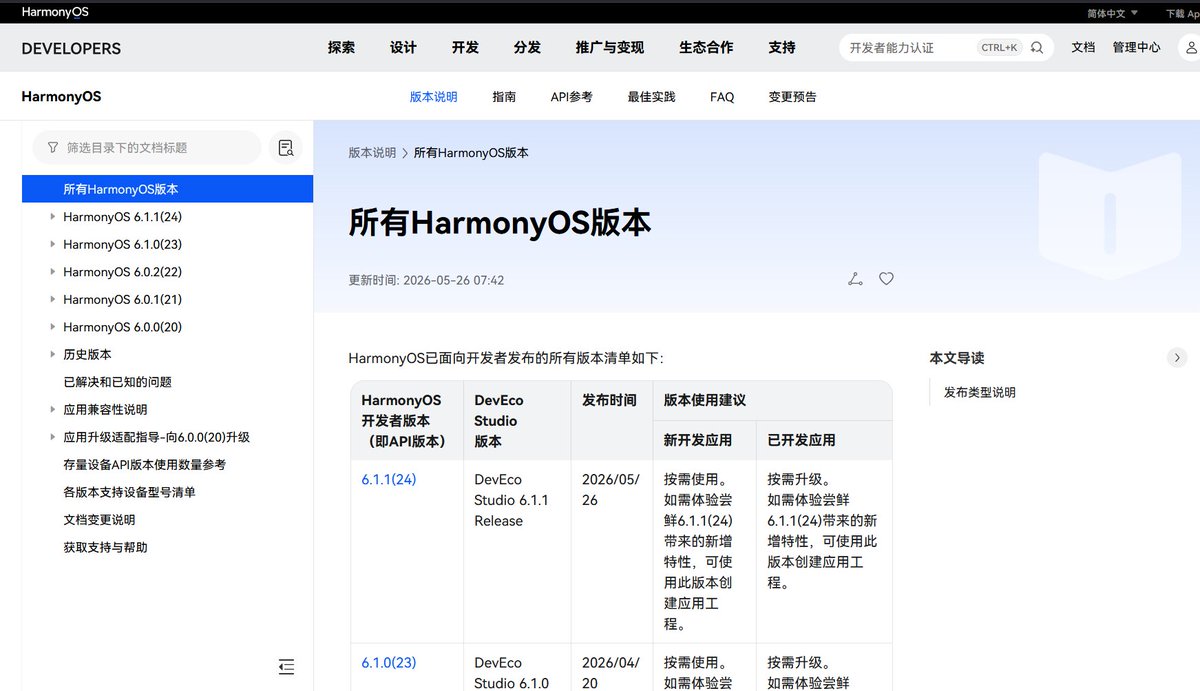Switch to the 指南 tab
Image resolution: width=1200 pixels, height=691 pixels.
point(504,97)
